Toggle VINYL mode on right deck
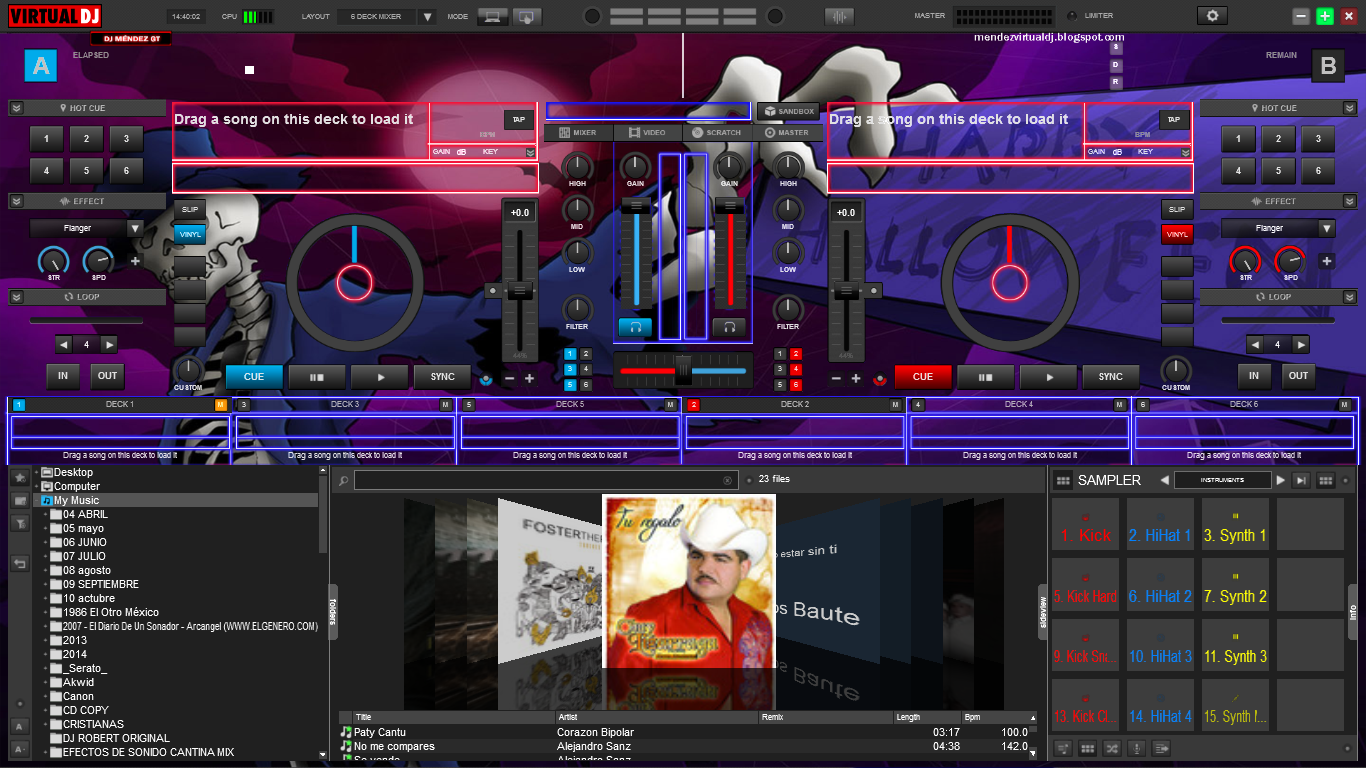Image resolution: width=1366 pixels, height=768 pixels. point(1177,234)
